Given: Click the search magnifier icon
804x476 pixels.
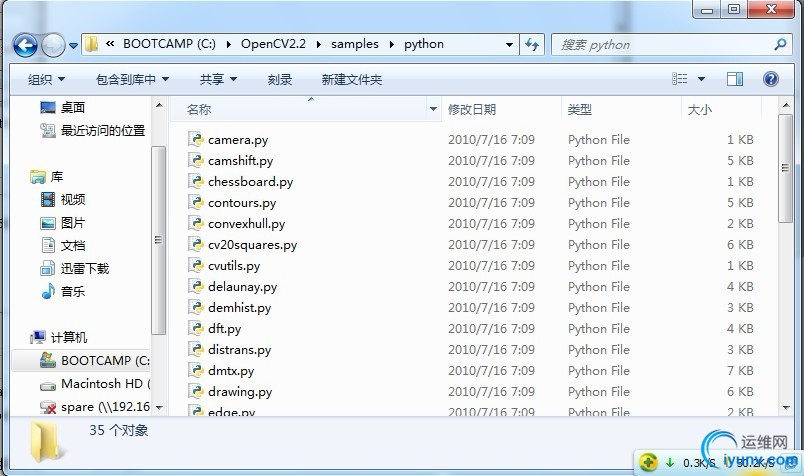Looking at the screenshot, I should tap(780, 45).
